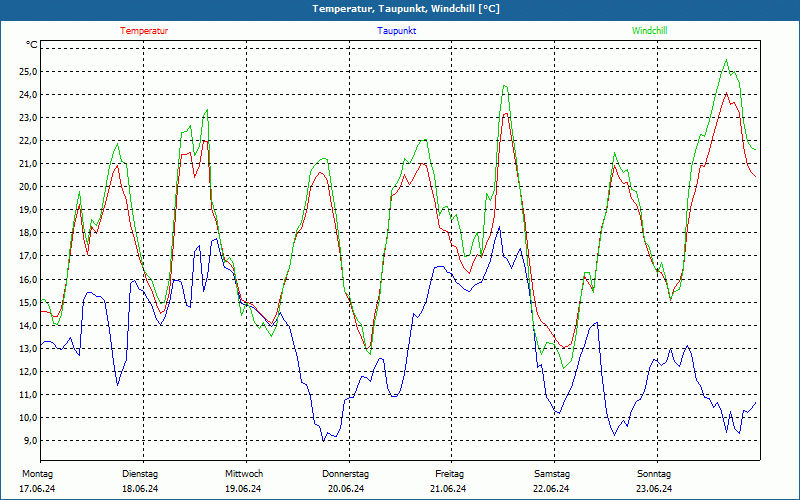800x500 pixels.
Task: Click the 12,0 y-axis value
Action: pyautogui.click(x=28, y=371)
